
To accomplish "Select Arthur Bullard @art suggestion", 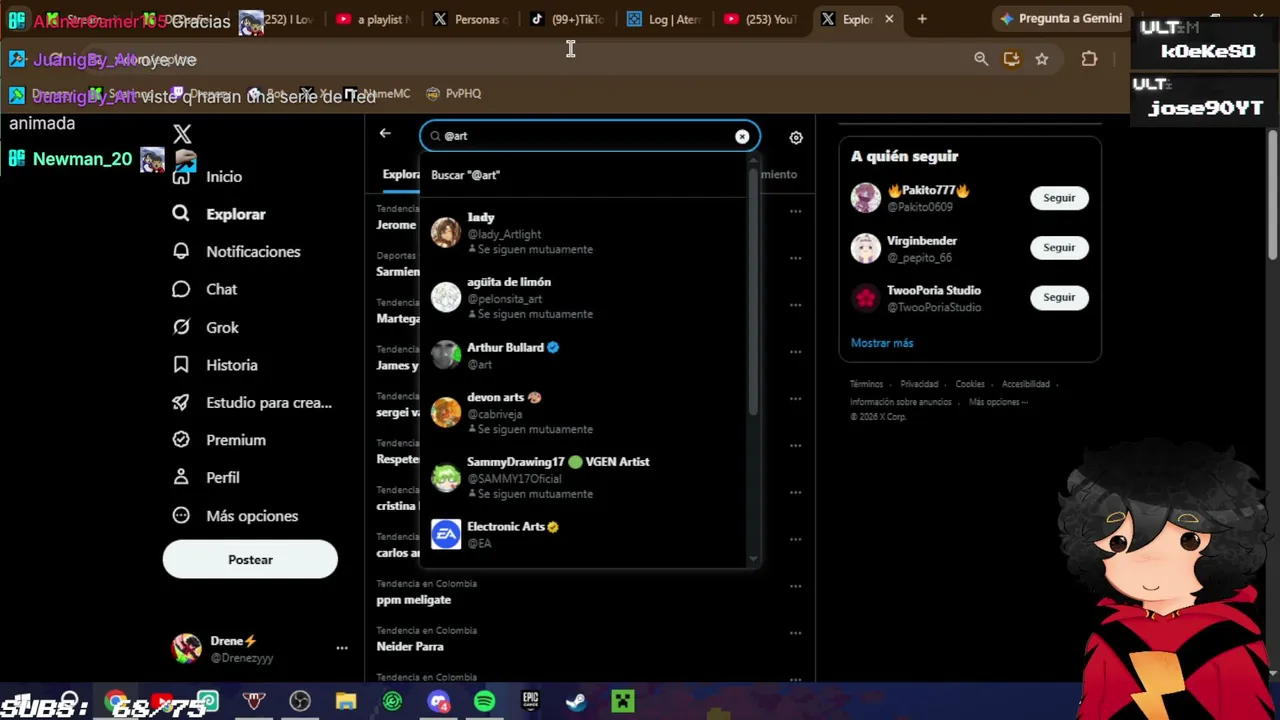I will tap(585, 355).
